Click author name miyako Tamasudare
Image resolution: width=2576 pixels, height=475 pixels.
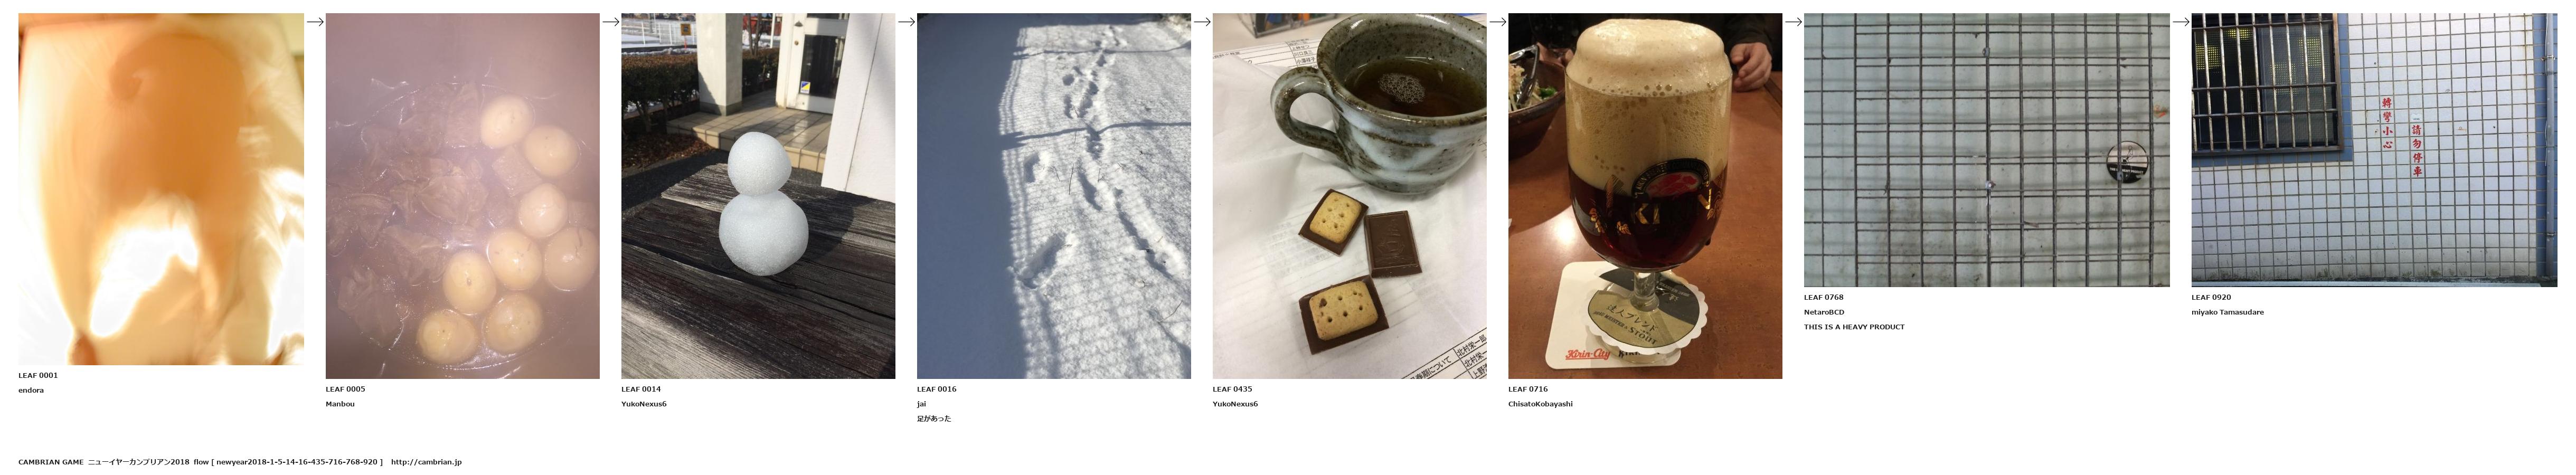pyautogui.click(x=2227, y=312)
